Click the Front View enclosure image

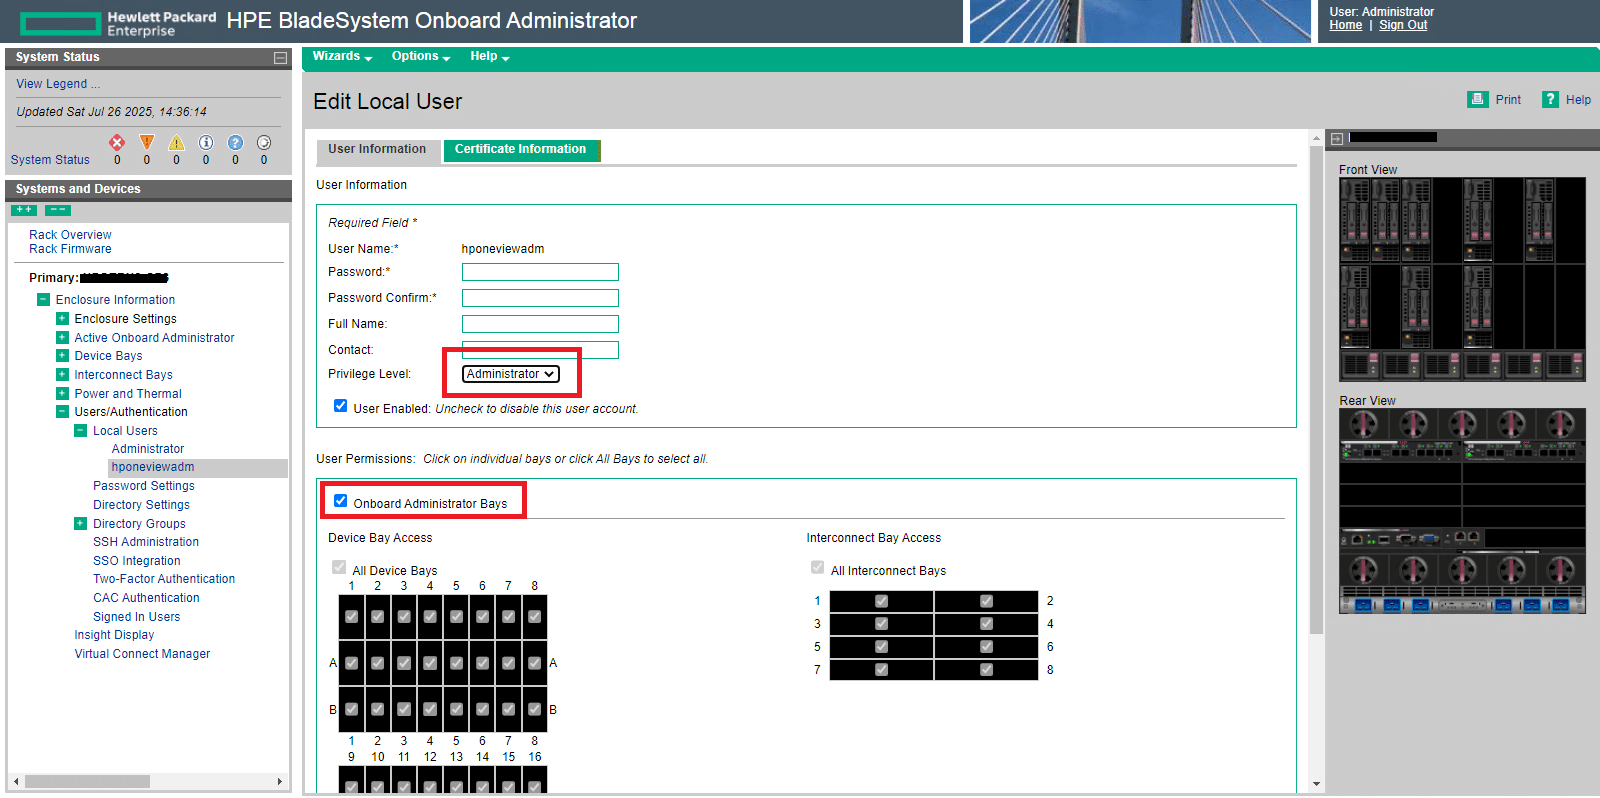coord(1462,279)
